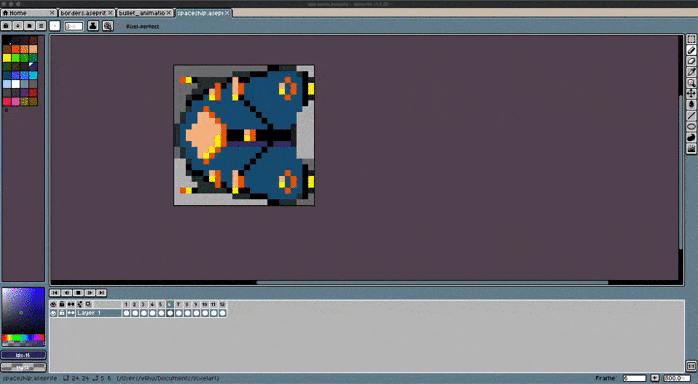Pick the pink palette swatch

[16, 101]
